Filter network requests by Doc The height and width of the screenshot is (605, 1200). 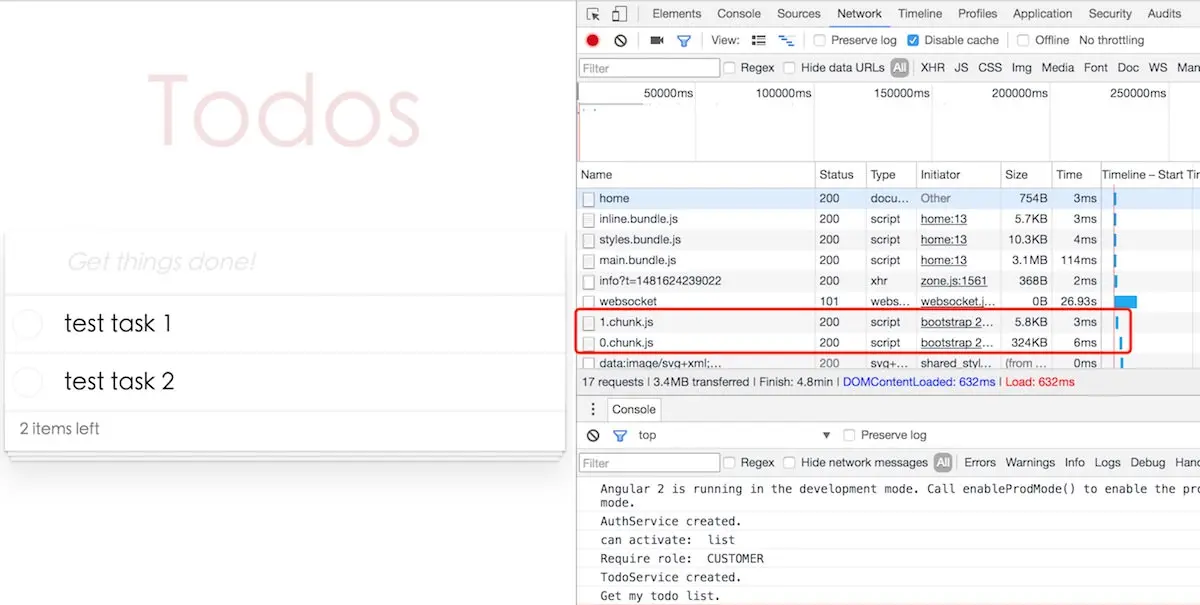coord(1128,68)
